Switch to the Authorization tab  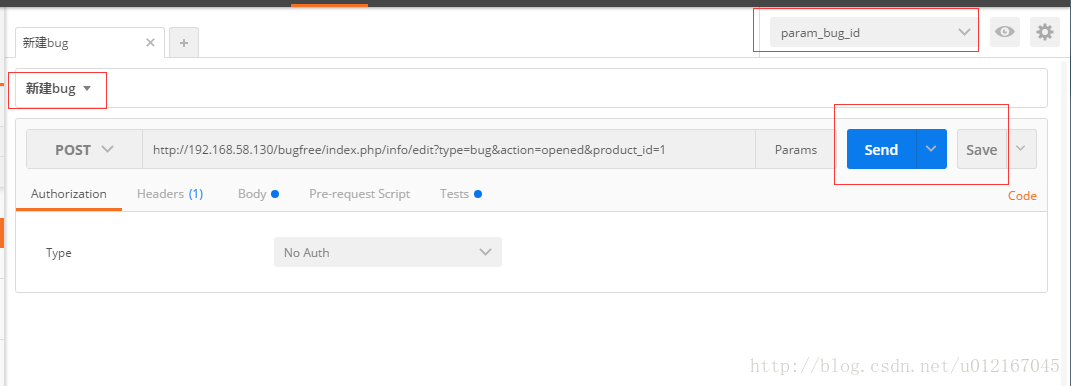point(69,194)
